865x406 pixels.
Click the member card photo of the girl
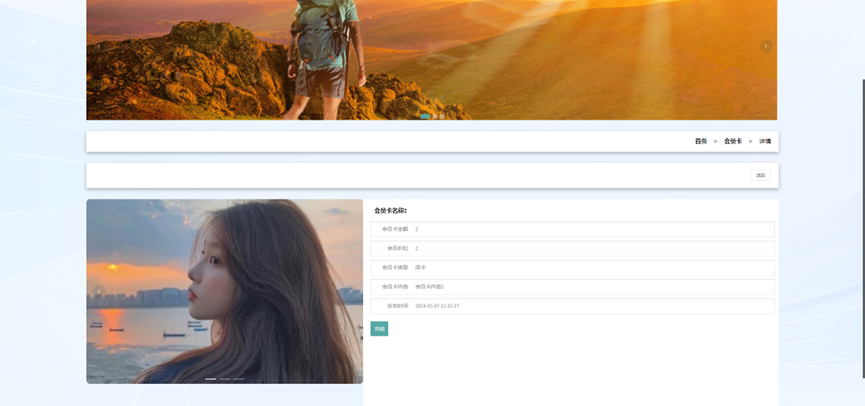pyautogui.click(x=225, y=291)
